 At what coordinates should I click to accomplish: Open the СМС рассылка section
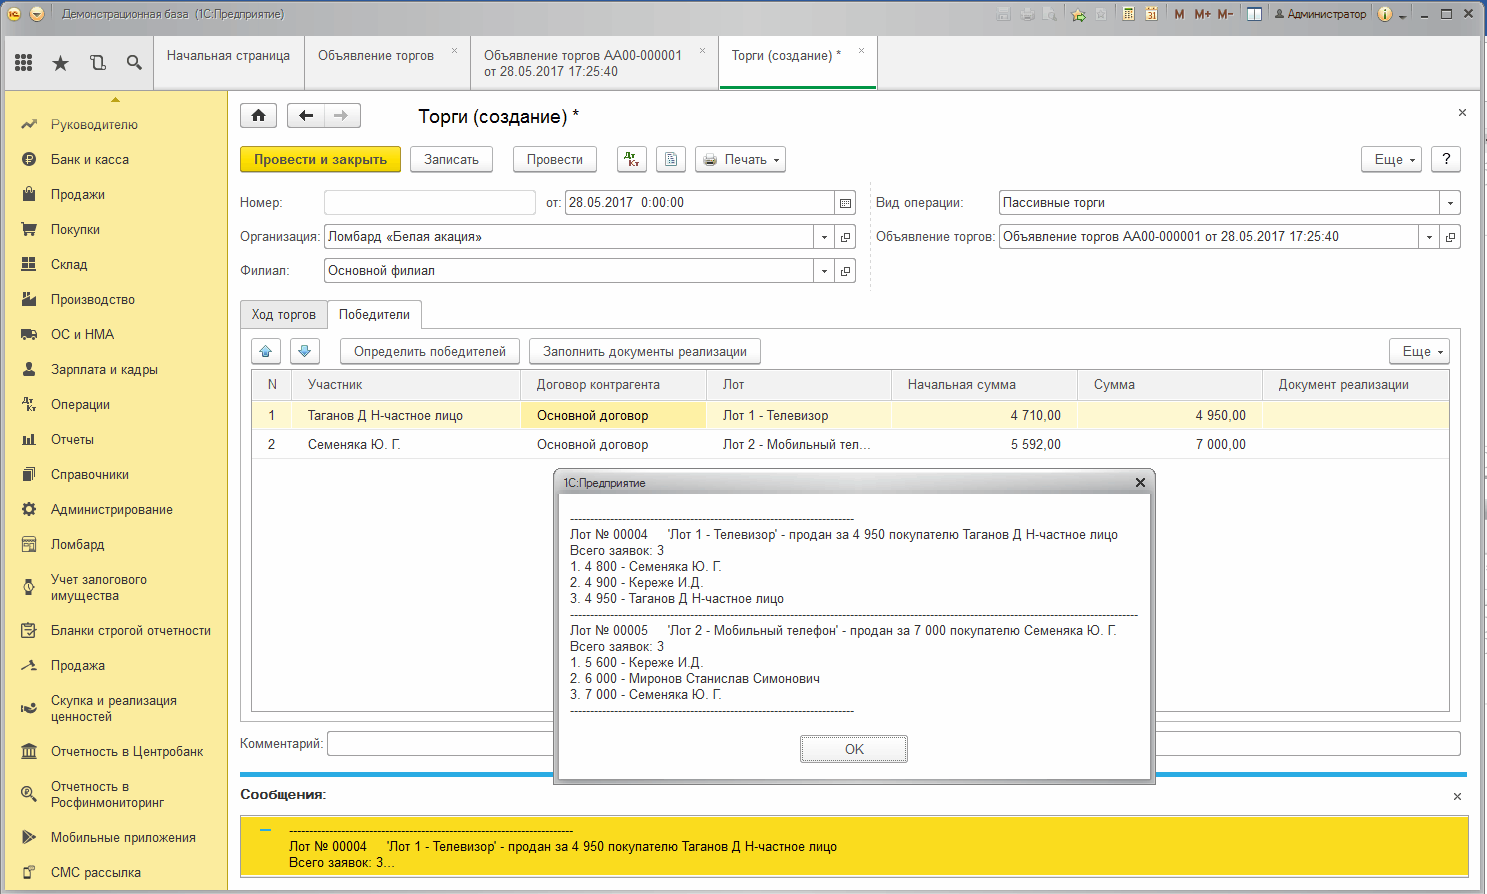[96, 873]
